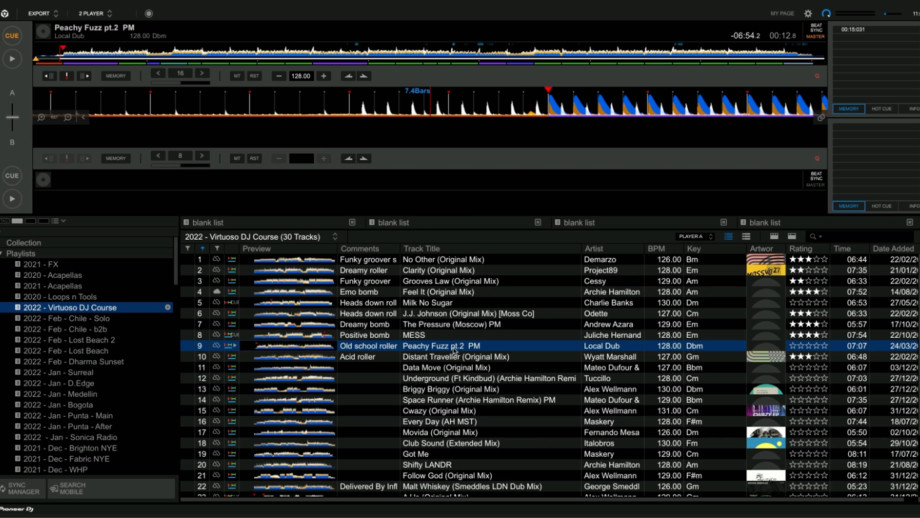The image size is (920, 518).
Task: Toggle MT on Player B
Action: [237, 158]
